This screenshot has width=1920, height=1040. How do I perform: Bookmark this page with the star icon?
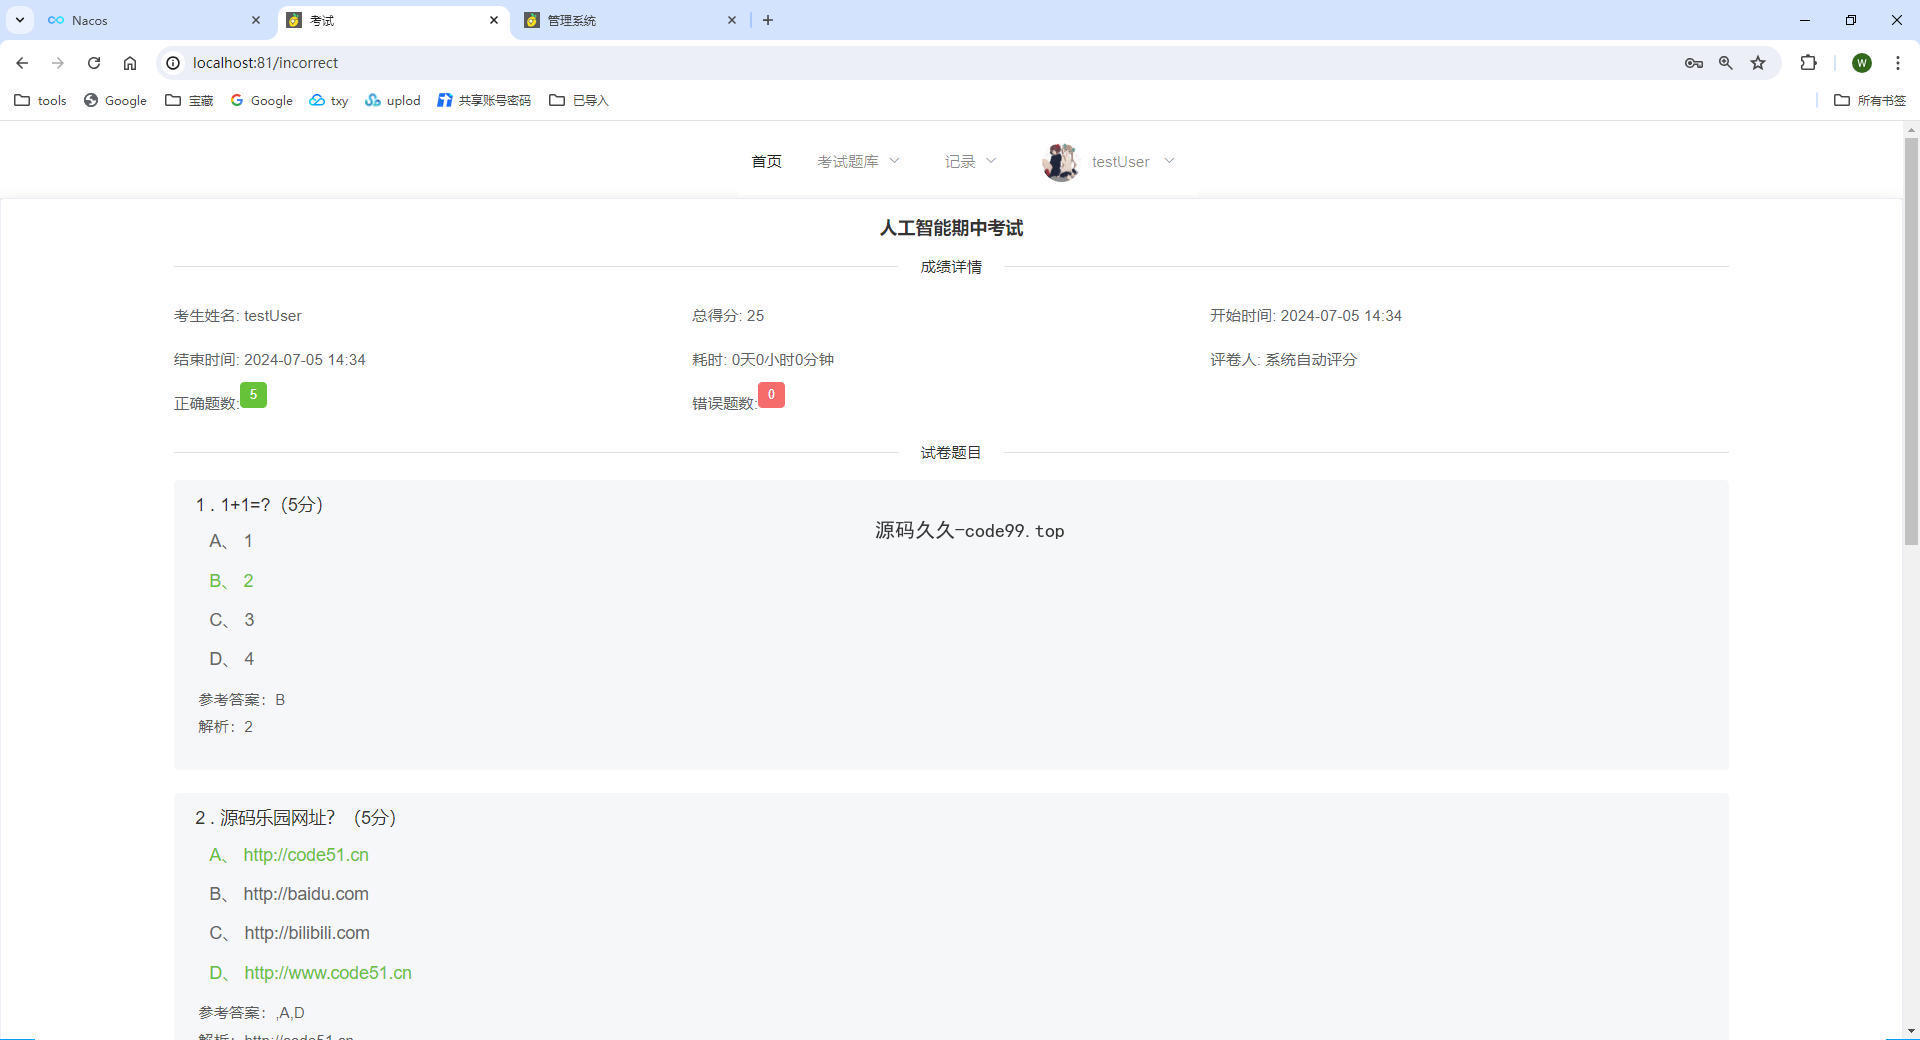(x=1758, y=63)
